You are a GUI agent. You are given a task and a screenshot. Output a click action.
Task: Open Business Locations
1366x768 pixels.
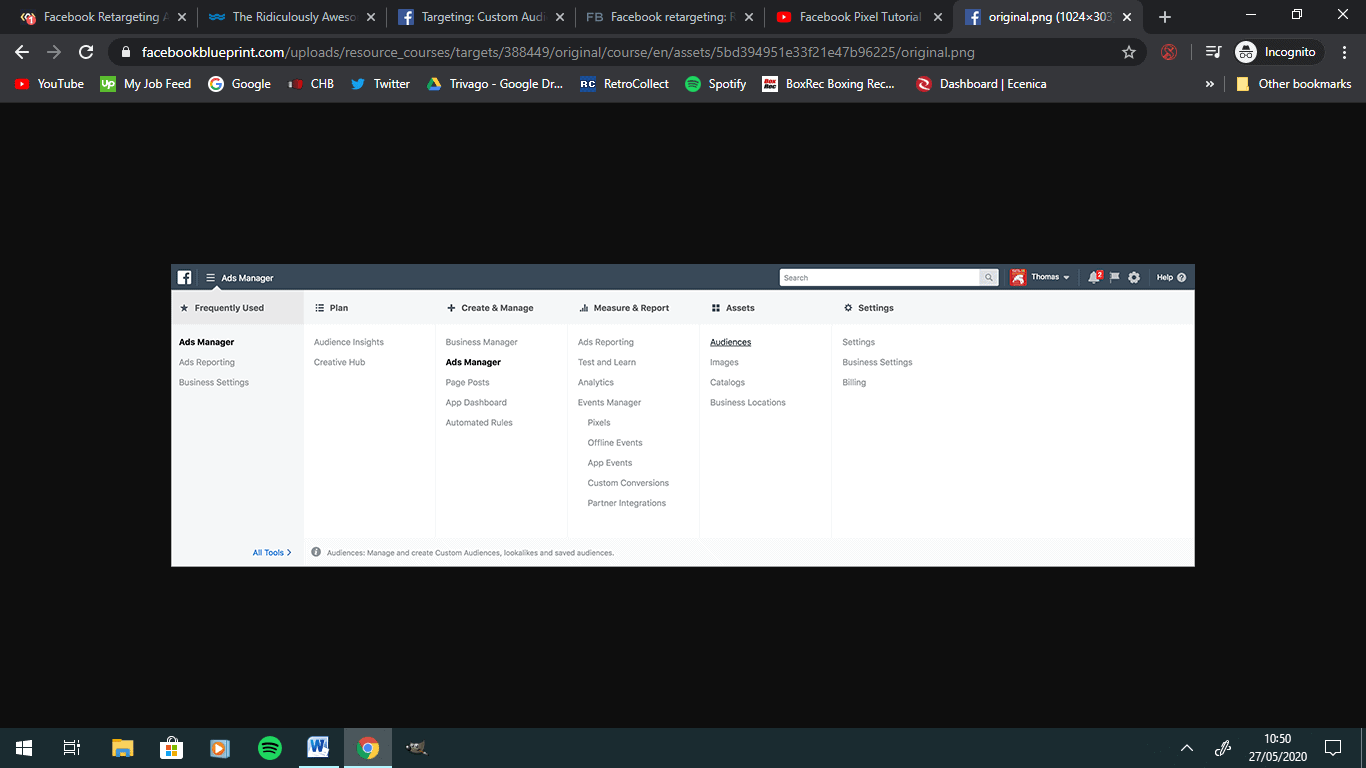[748, 402]
